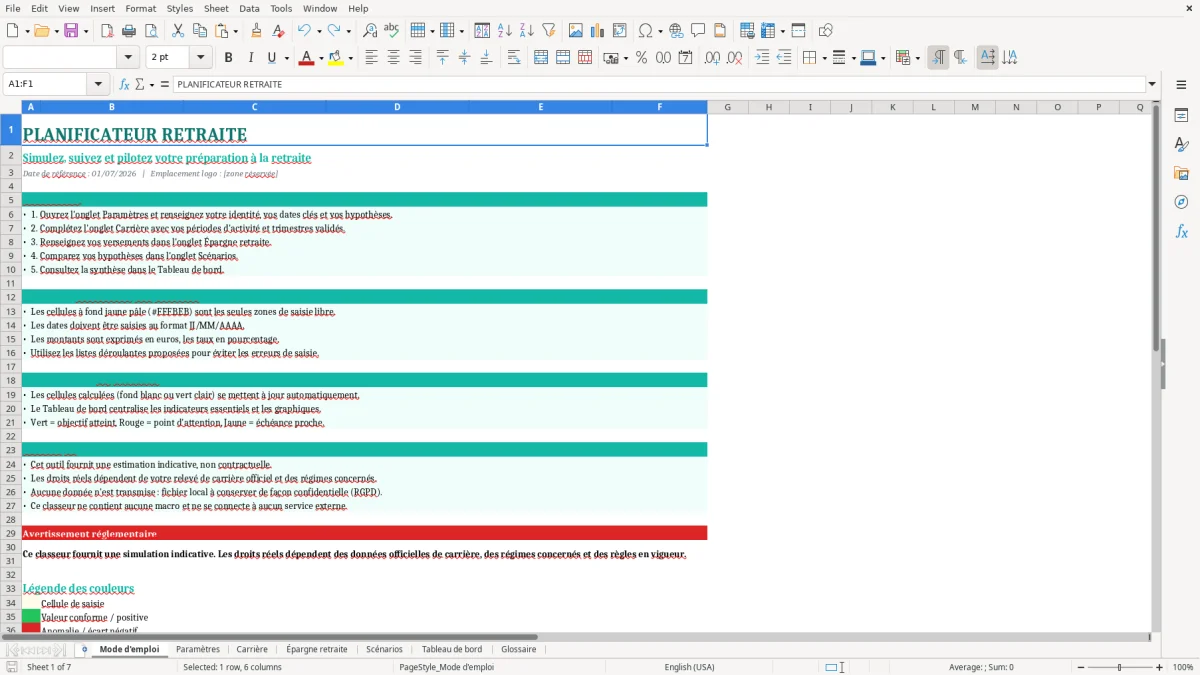Select column G header
1200x675 pixels.
click(727, 107)
